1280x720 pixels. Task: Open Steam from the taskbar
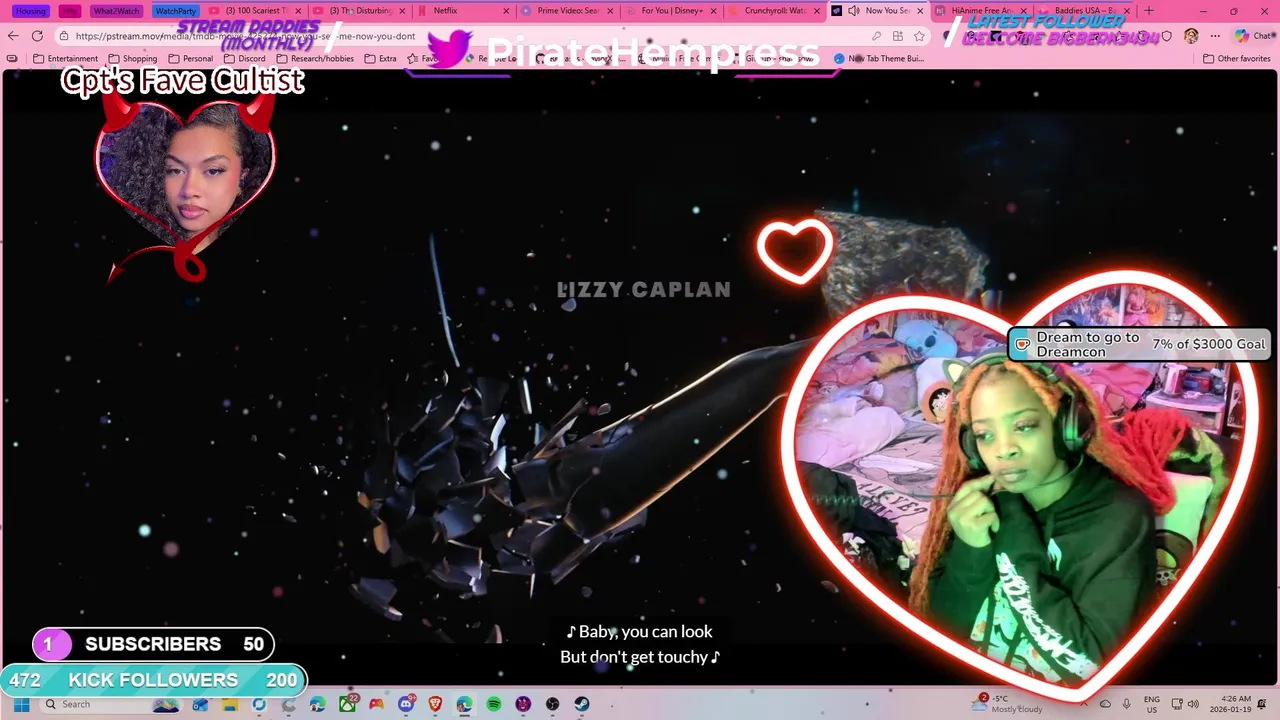click(582, 704)
